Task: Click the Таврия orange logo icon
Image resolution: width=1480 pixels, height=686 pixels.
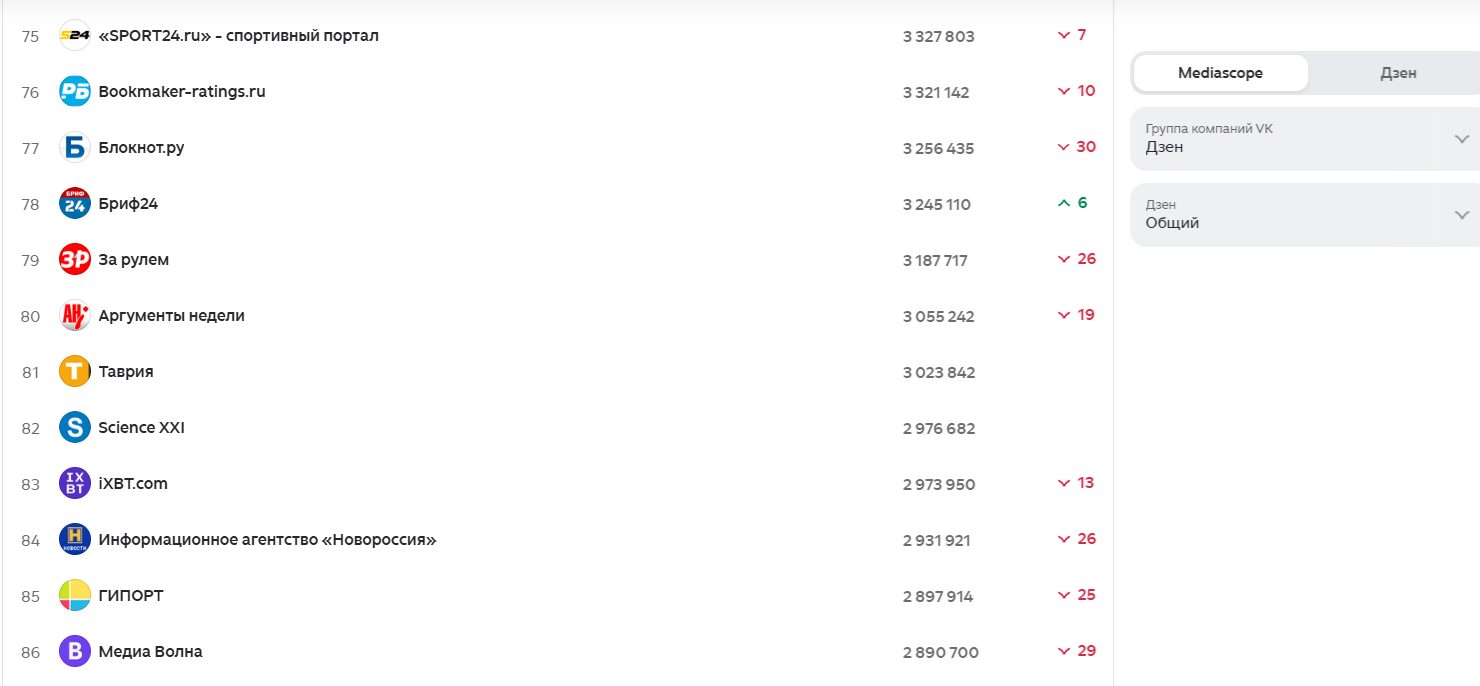Action: pyautogui.click(x=75, y=372)
